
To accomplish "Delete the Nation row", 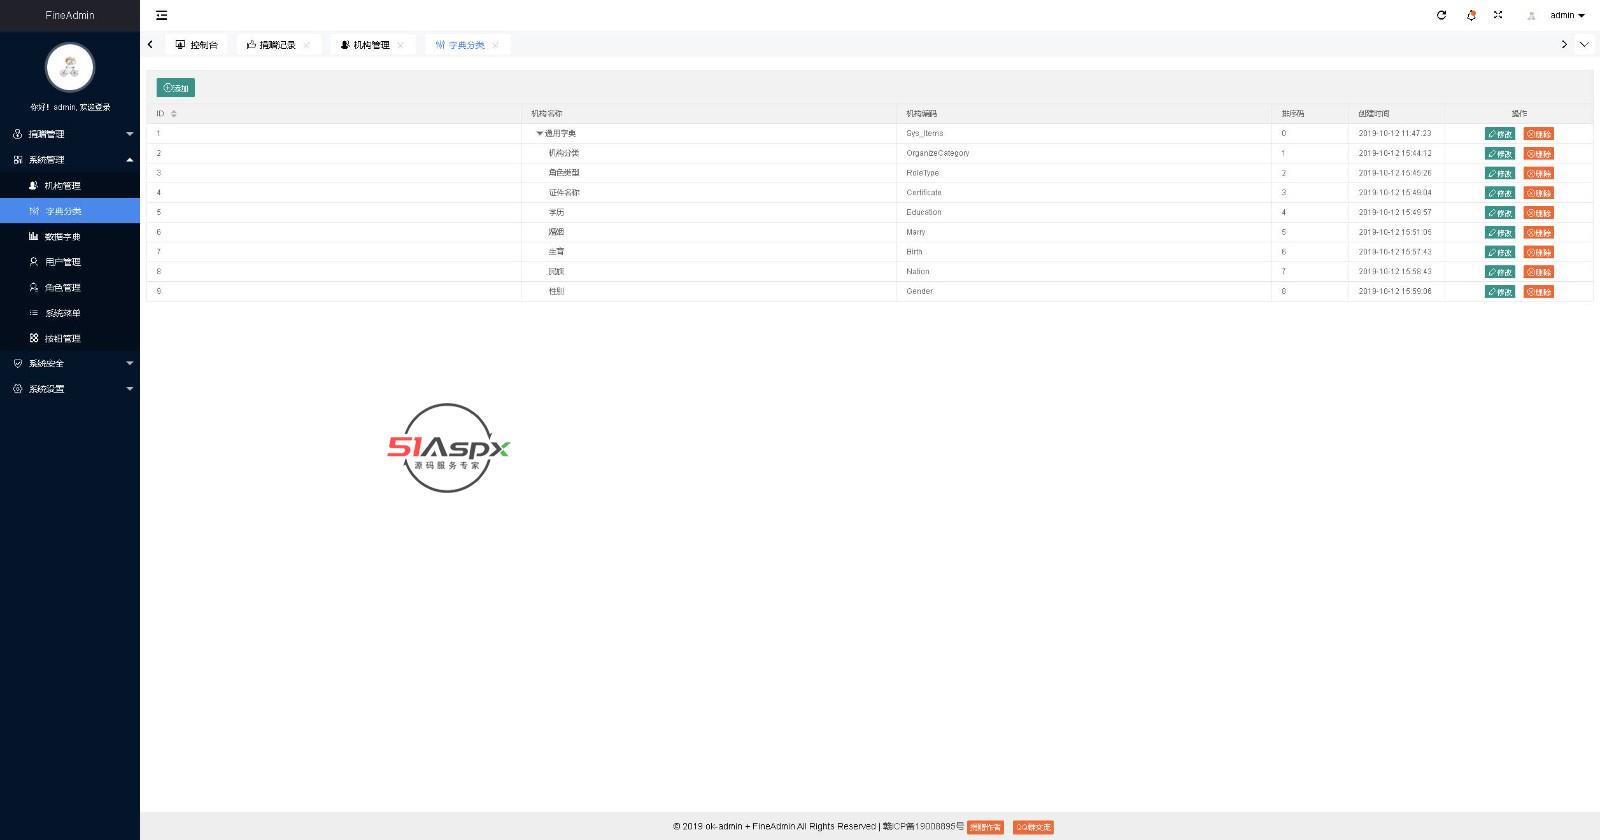I will click(1539, 272).
